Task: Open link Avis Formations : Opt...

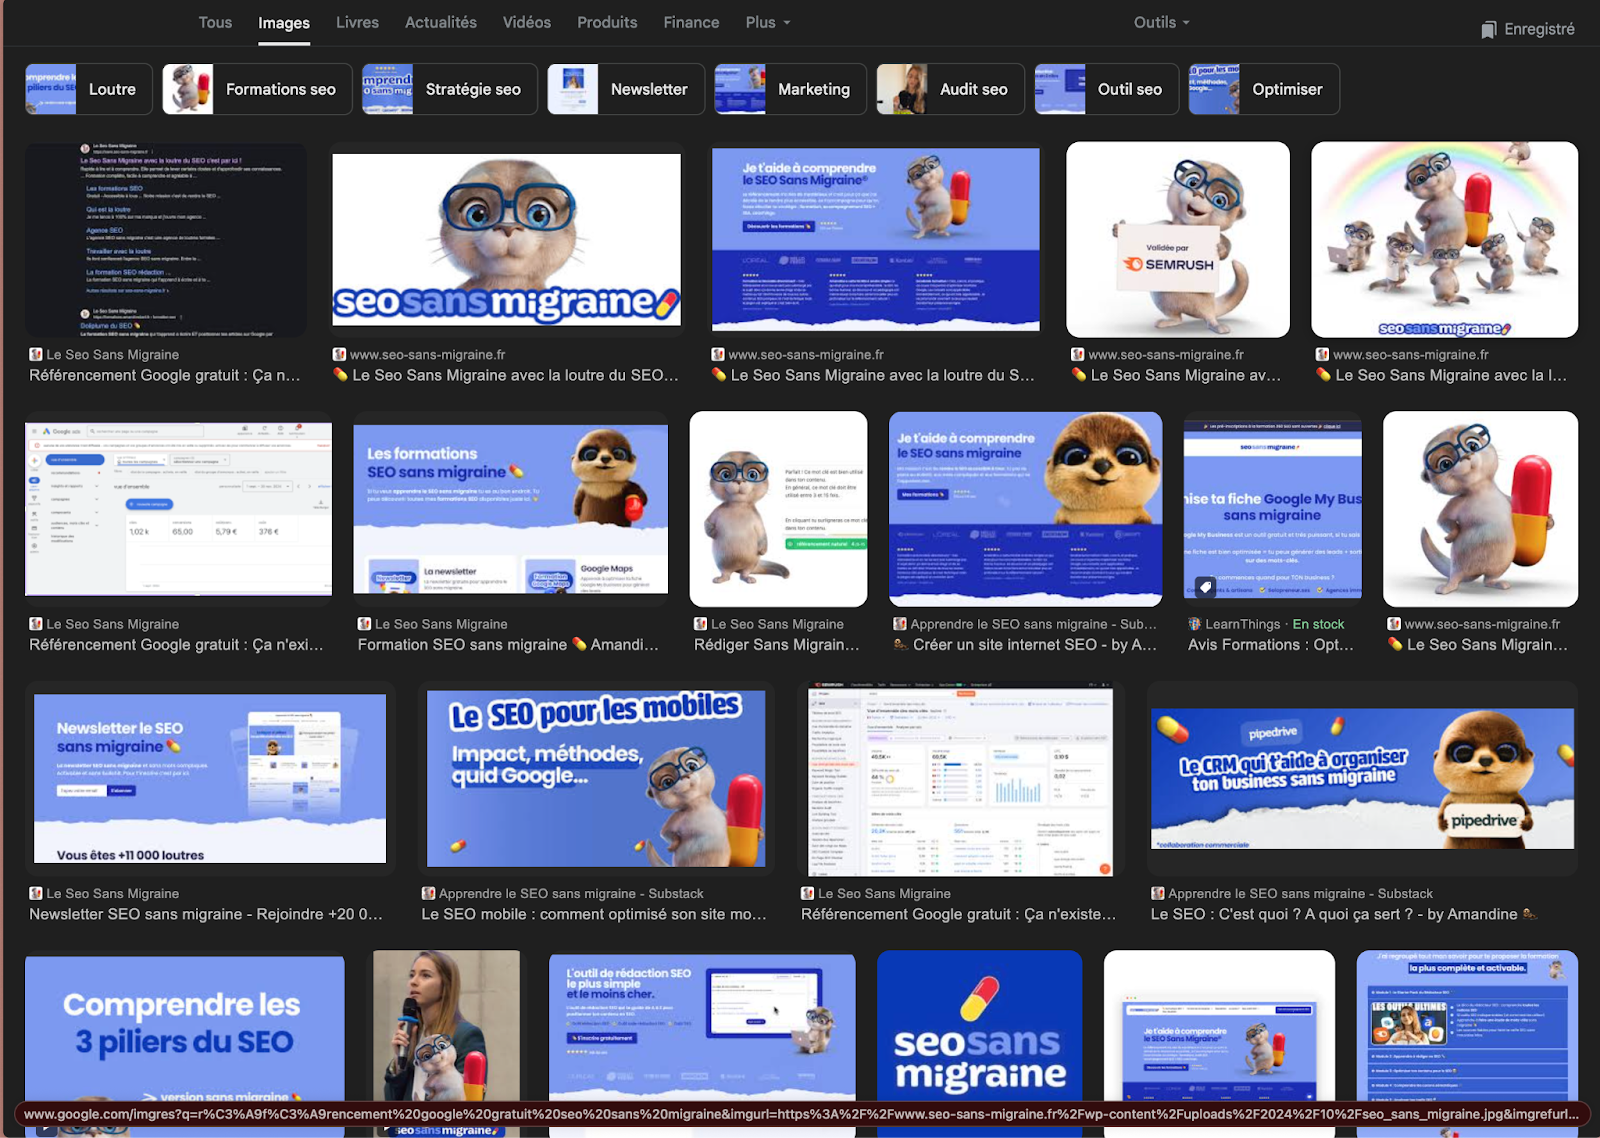Action: click(1270, 645)
